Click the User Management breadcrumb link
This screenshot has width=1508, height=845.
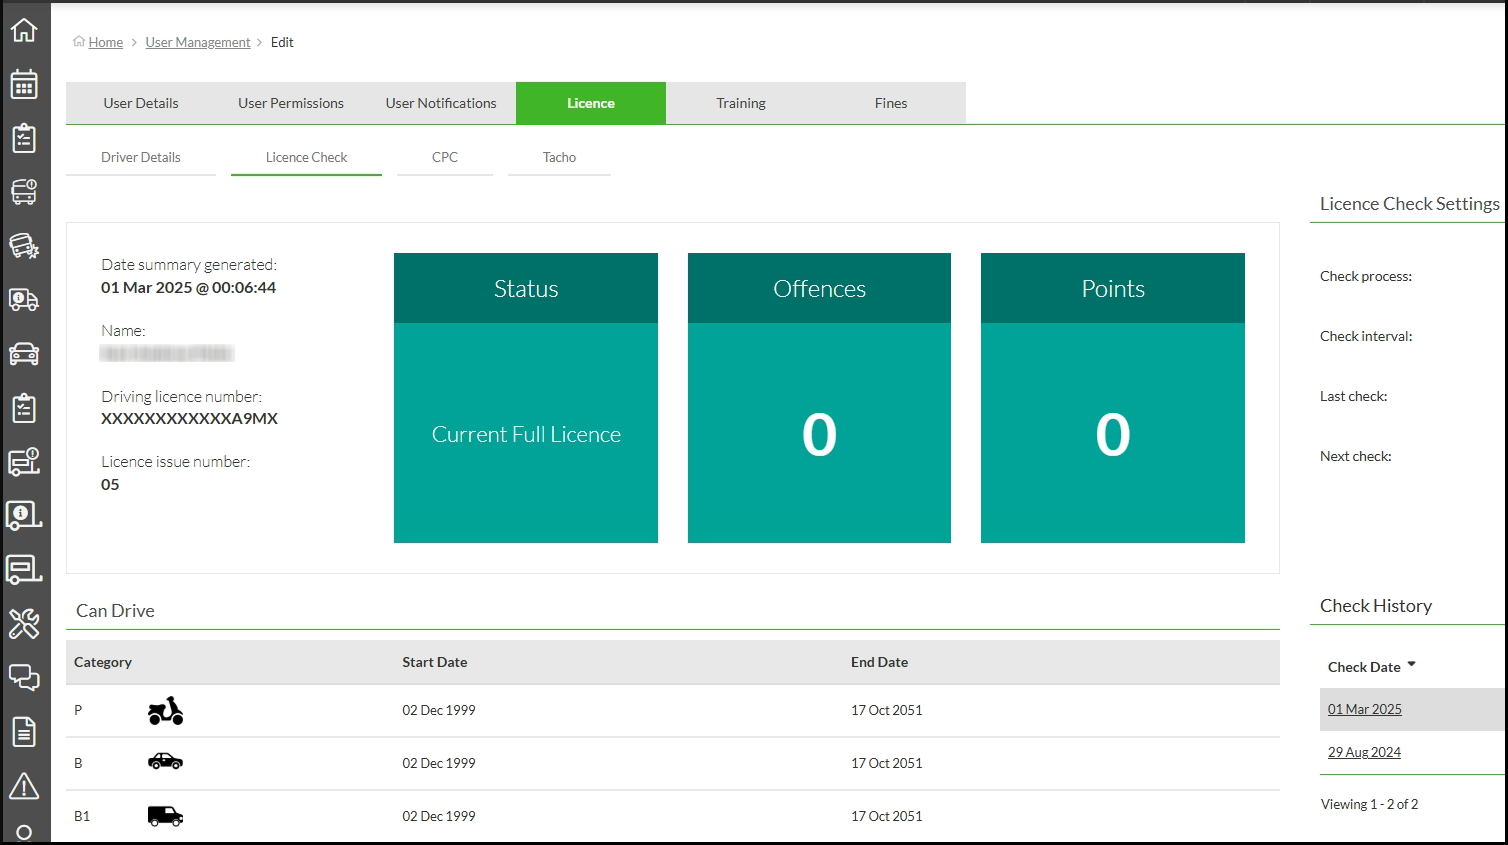coord(198,42)
